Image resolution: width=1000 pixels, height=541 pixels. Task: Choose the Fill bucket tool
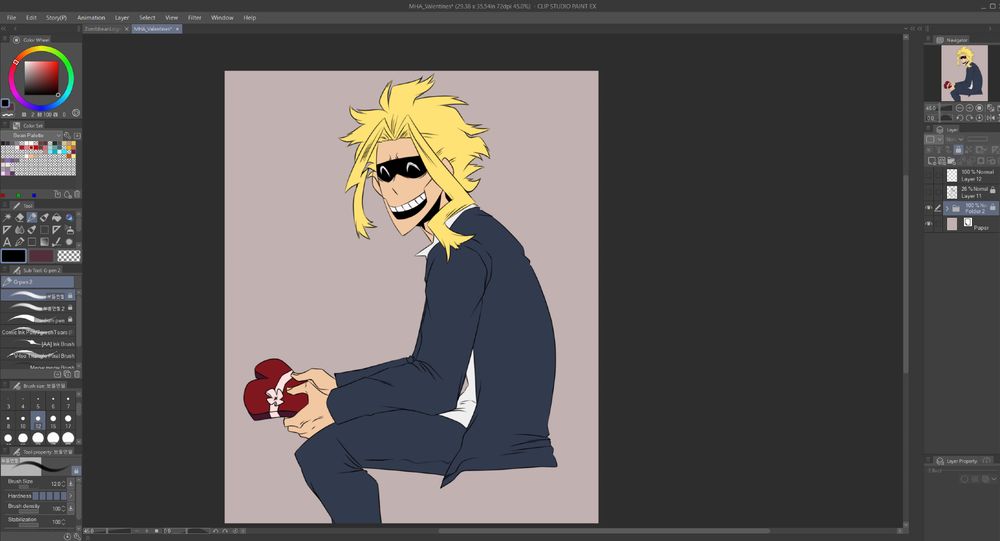(57, 218)
